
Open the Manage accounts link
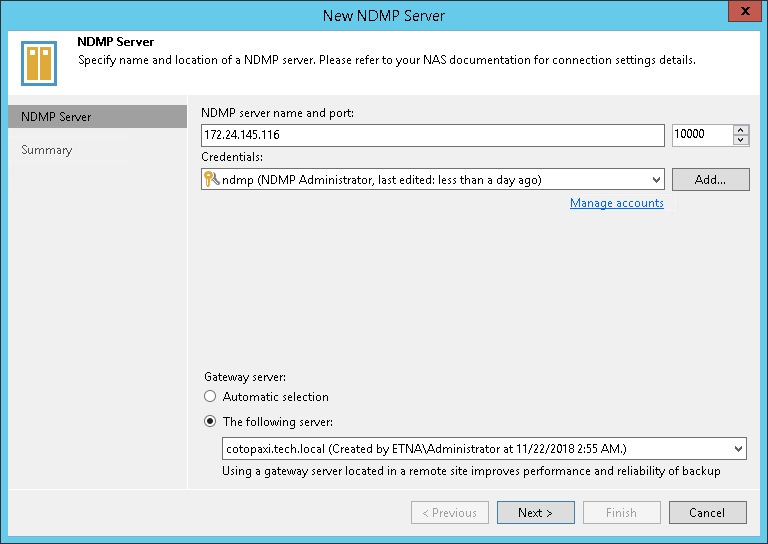[616, 203]
